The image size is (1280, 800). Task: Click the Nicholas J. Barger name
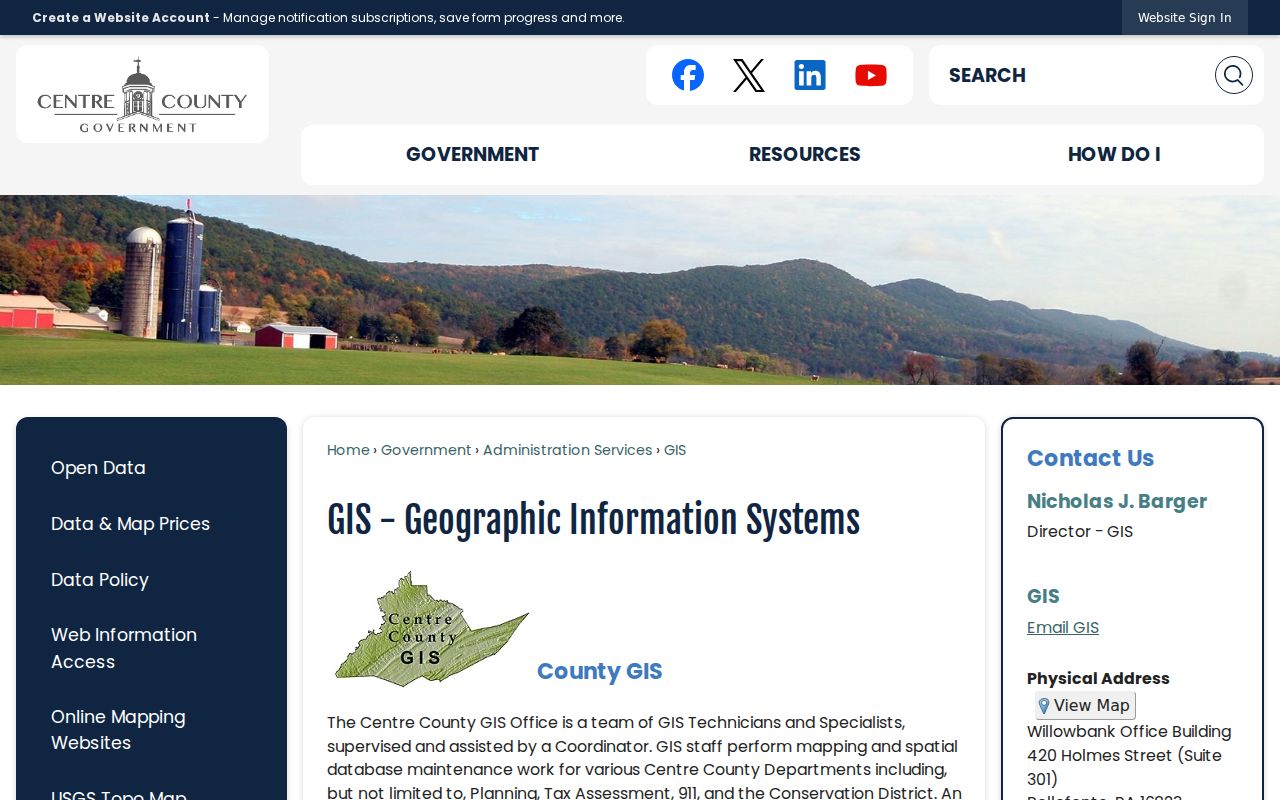pyautogui.click(x=1117, y=501)
